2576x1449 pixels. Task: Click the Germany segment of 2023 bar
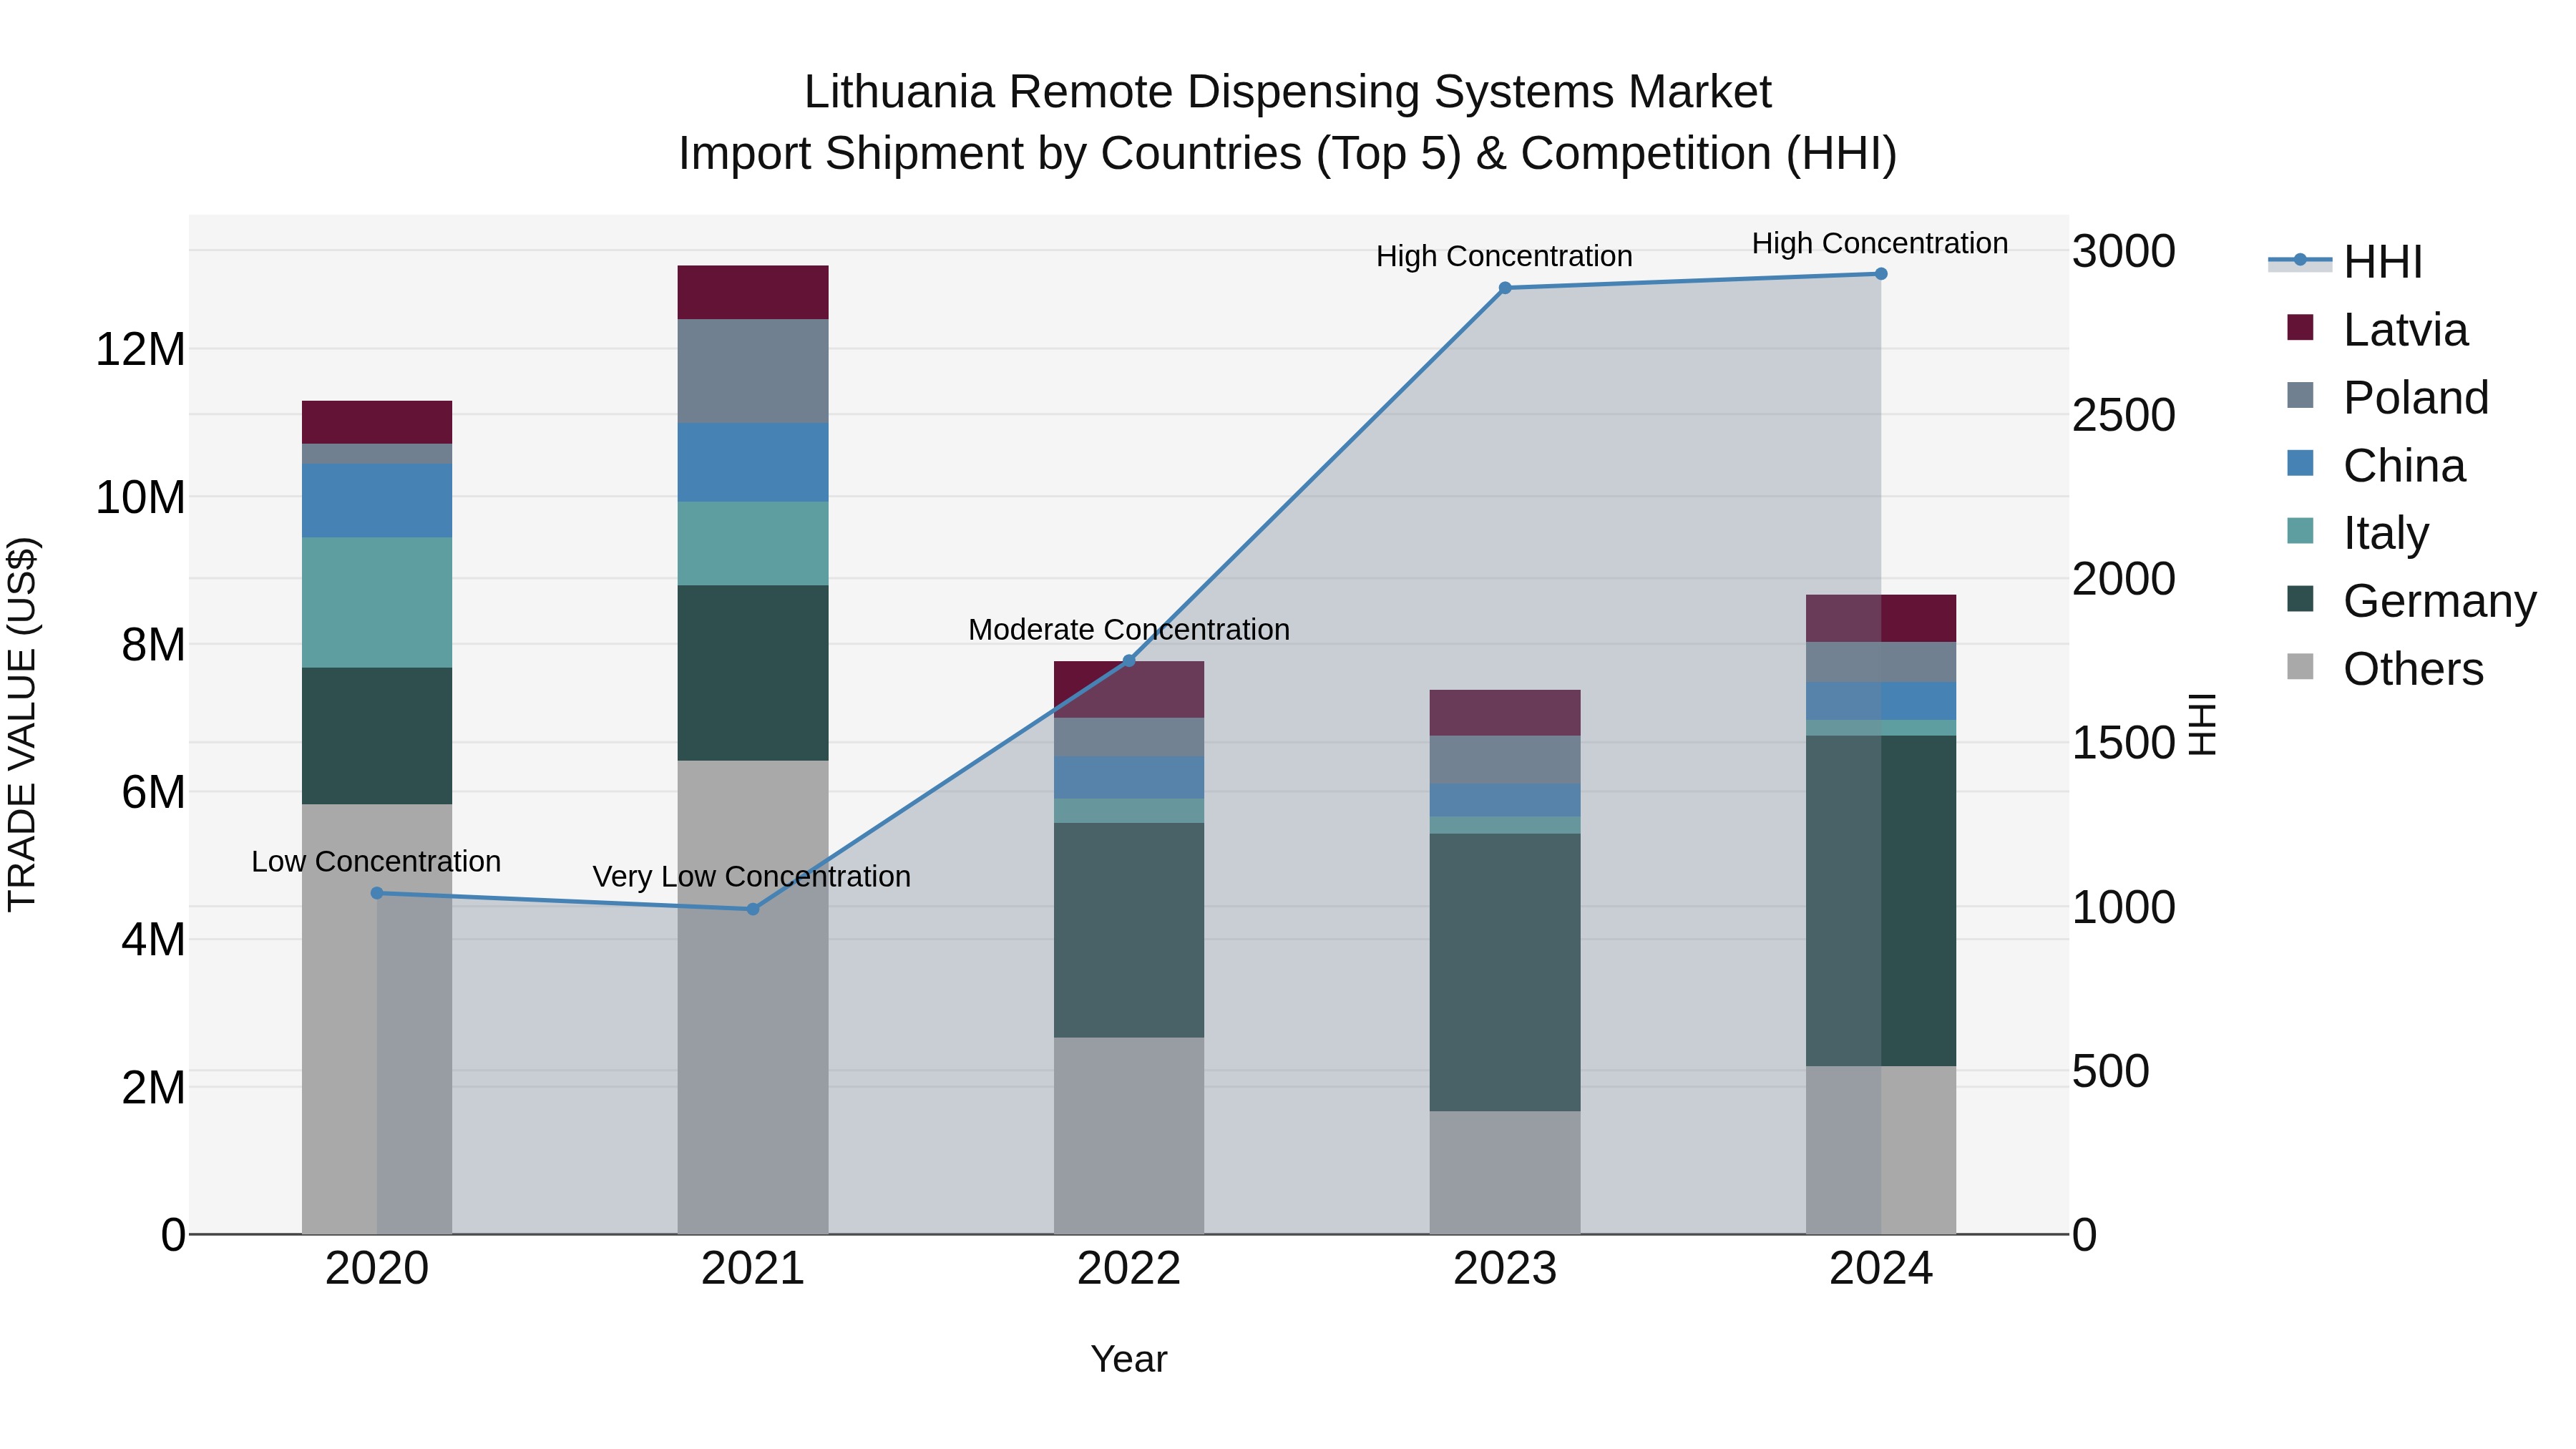(1505, 973)
